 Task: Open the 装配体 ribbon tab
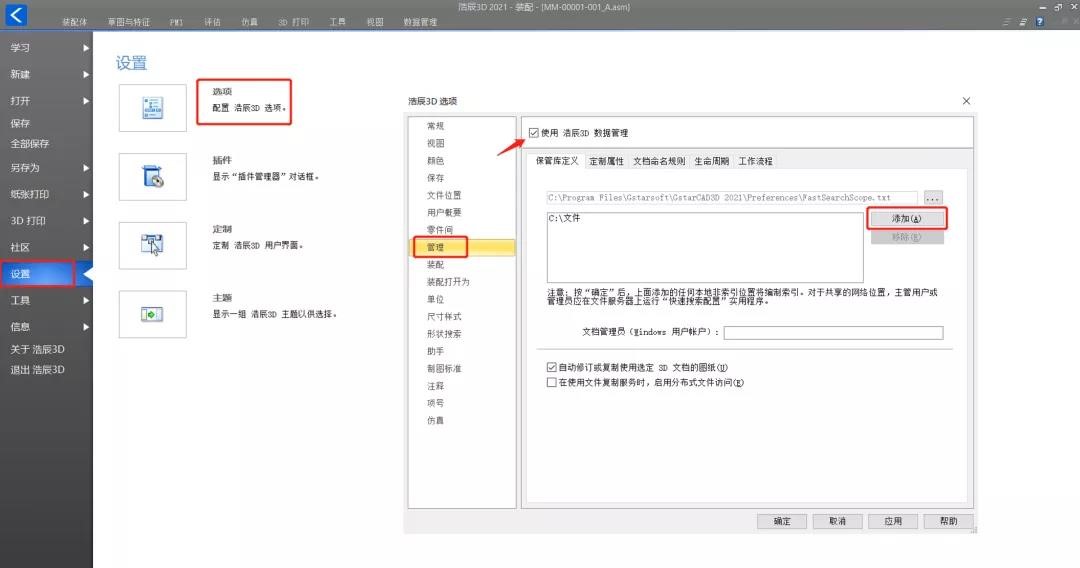tap(74, 22)
